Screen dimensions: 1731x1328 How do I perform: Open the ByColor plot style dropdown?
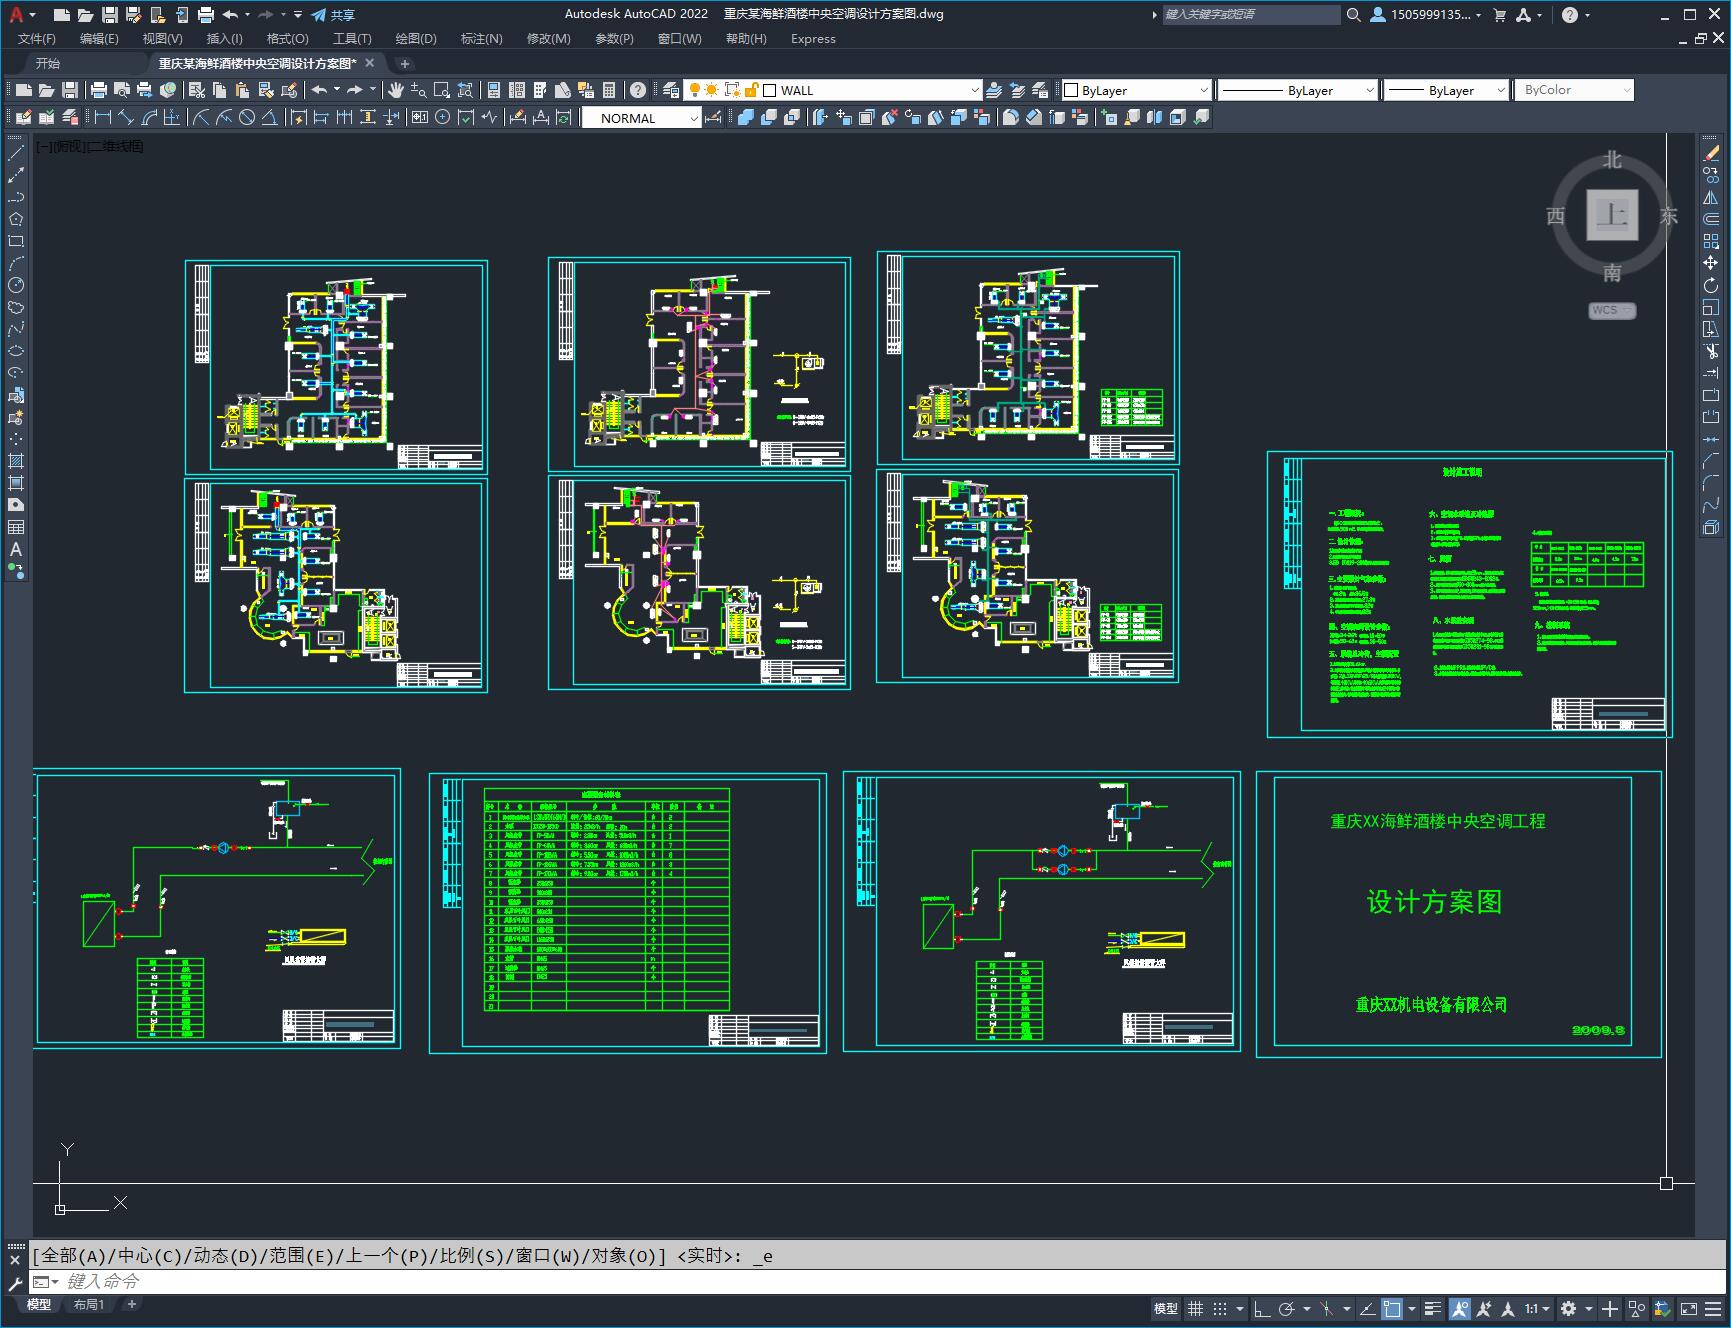point(1626,90)
